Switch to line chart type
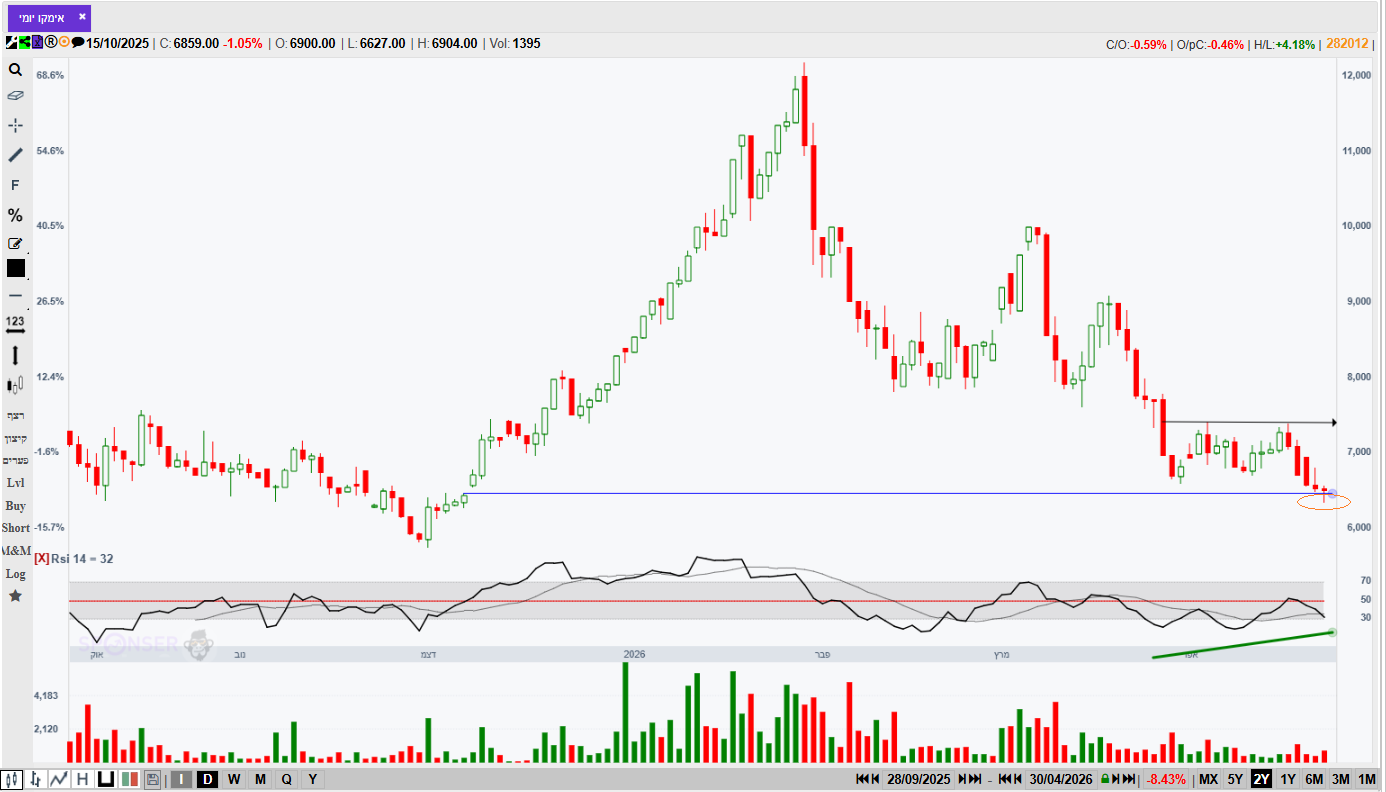The image size is (1386, 792). pyautogui.click(x=59, y=779)
